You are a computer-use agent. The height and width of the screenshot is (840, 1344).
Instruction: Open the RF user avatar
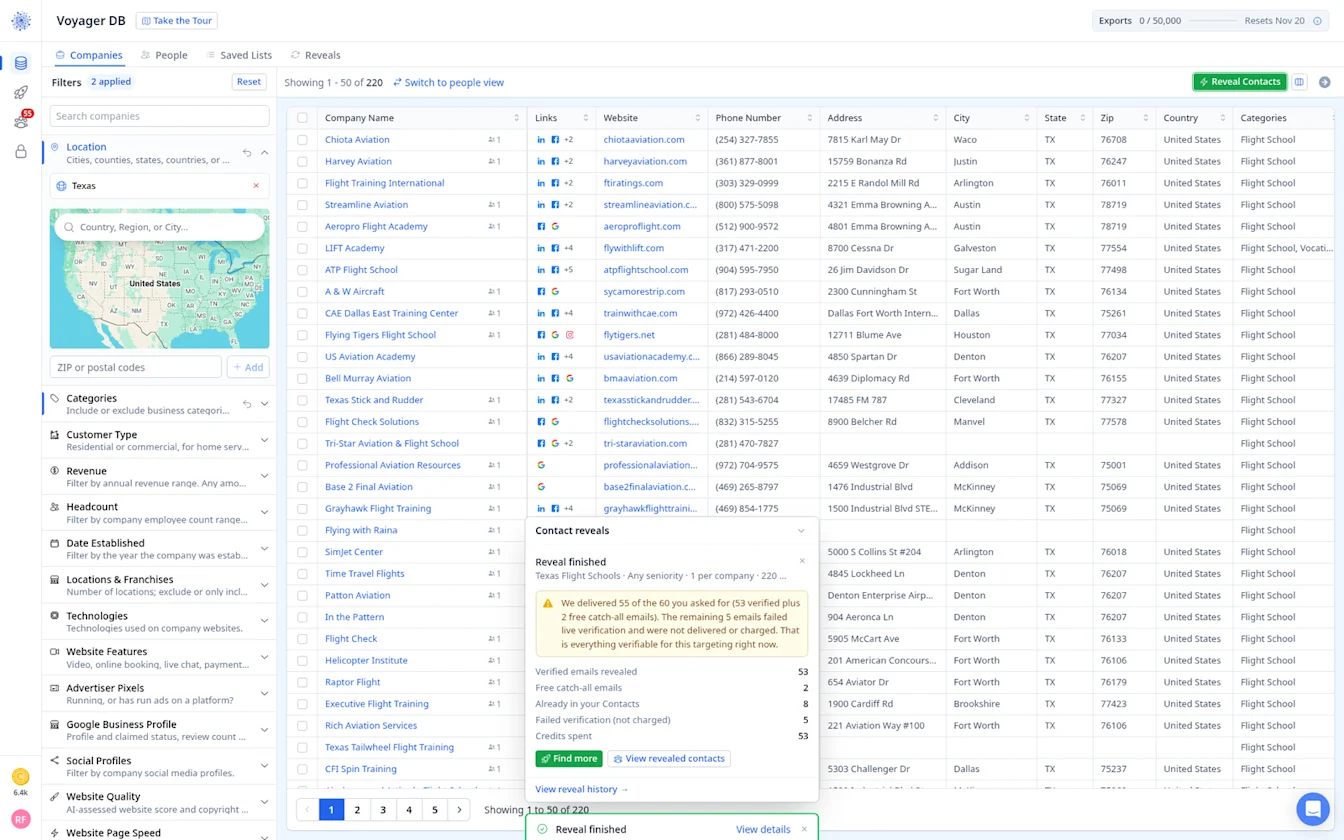coord(20,819)
